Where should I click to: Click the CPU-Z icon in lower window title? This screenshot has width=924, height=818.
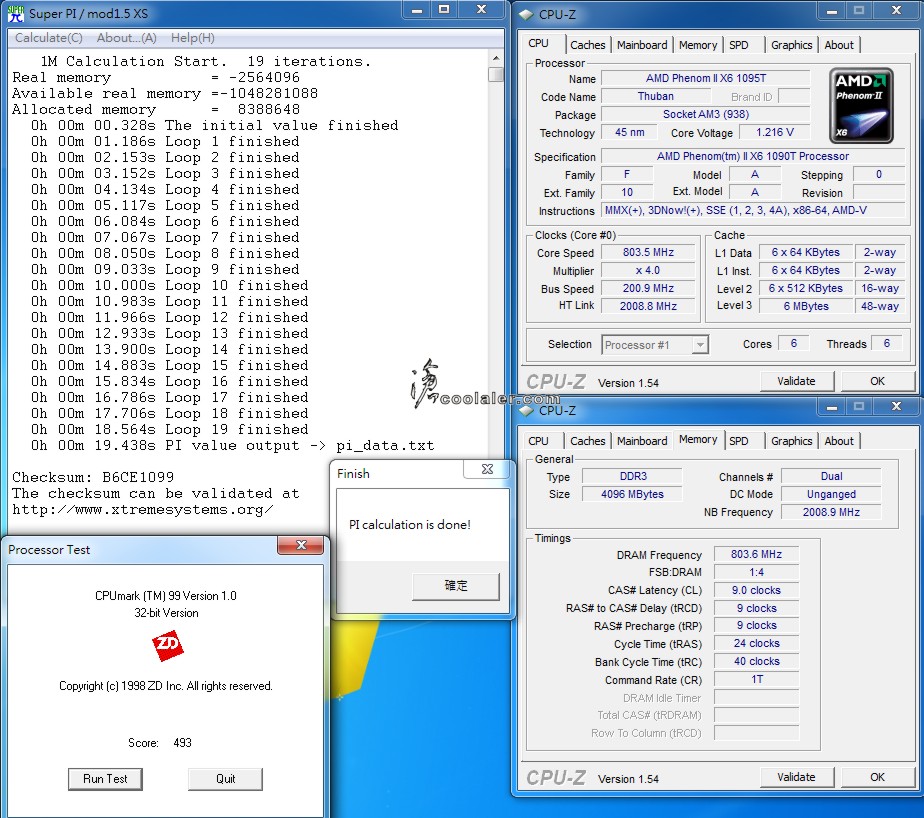coord(526,411)
